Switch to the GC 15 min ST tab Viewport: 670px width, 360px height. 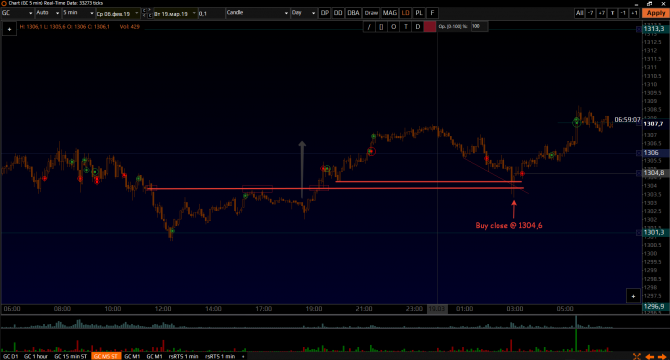[71, 356]
